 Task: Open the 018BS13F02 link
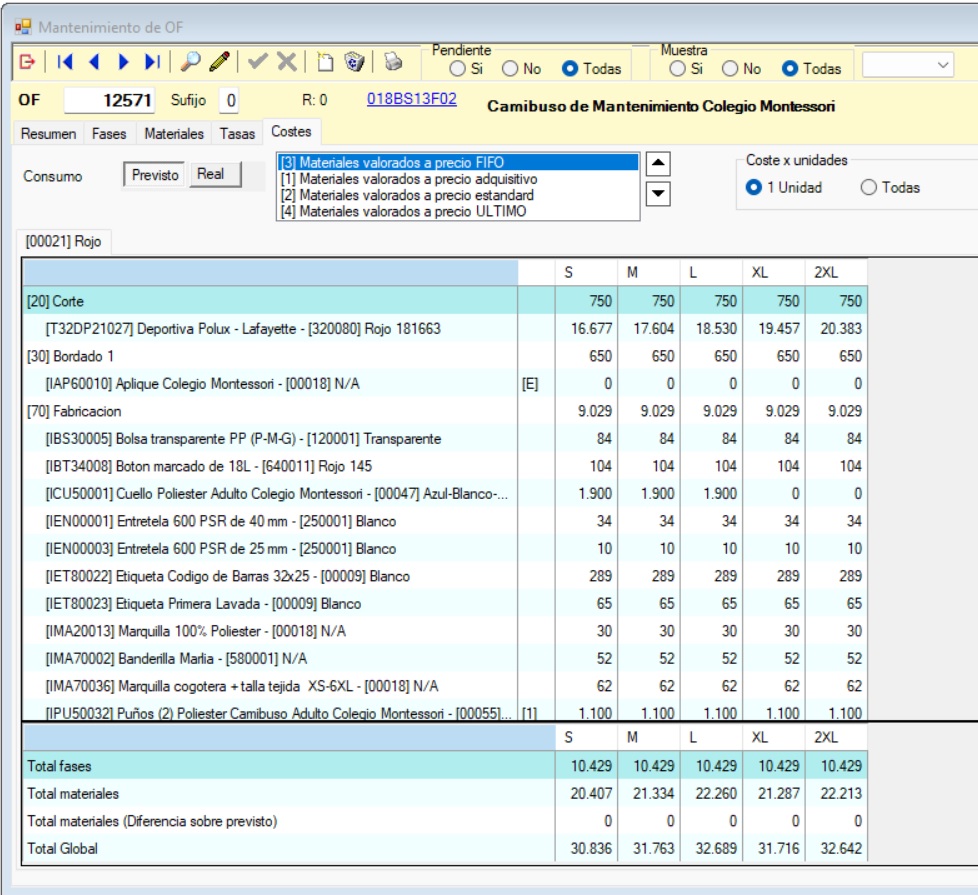pyautogui.click(x=412, y=99)
